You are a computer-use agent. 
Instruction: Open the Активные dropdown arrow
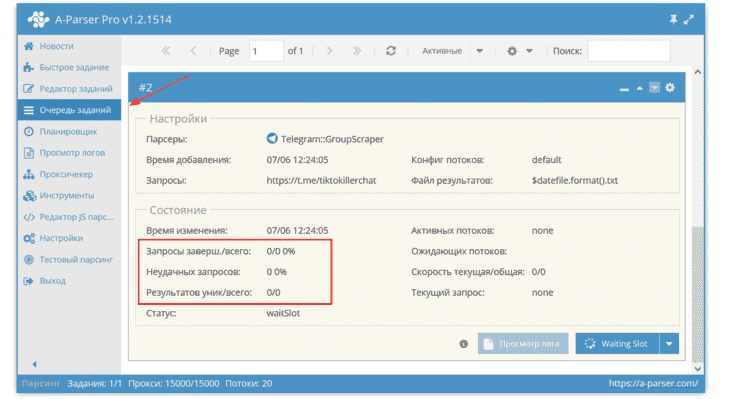(x=480, y=51)
